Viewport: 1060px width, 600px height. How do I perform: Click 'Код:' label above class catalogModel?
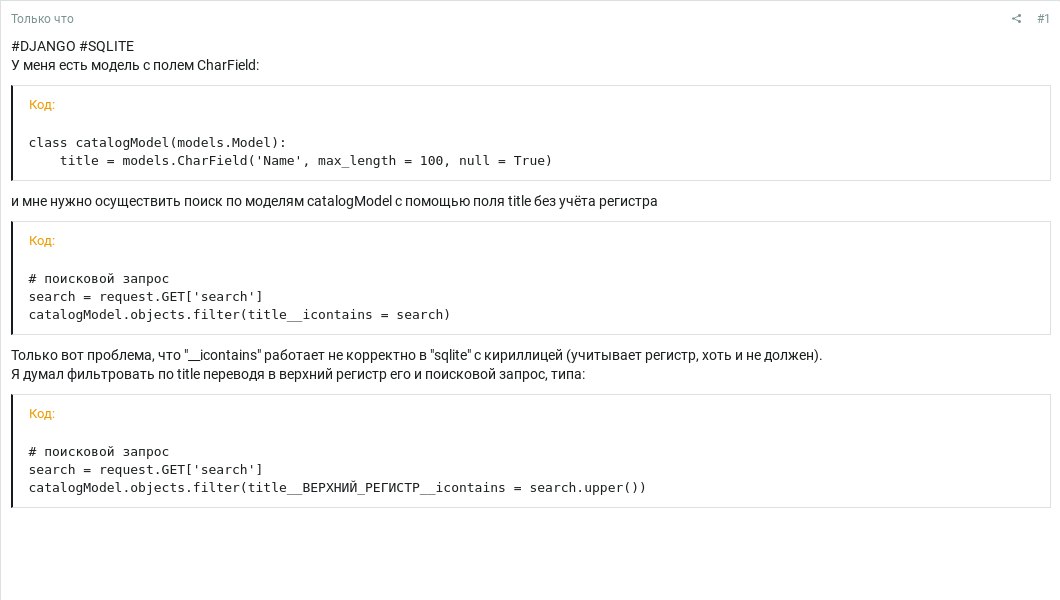pyautogui.click(x=42, y=105)
